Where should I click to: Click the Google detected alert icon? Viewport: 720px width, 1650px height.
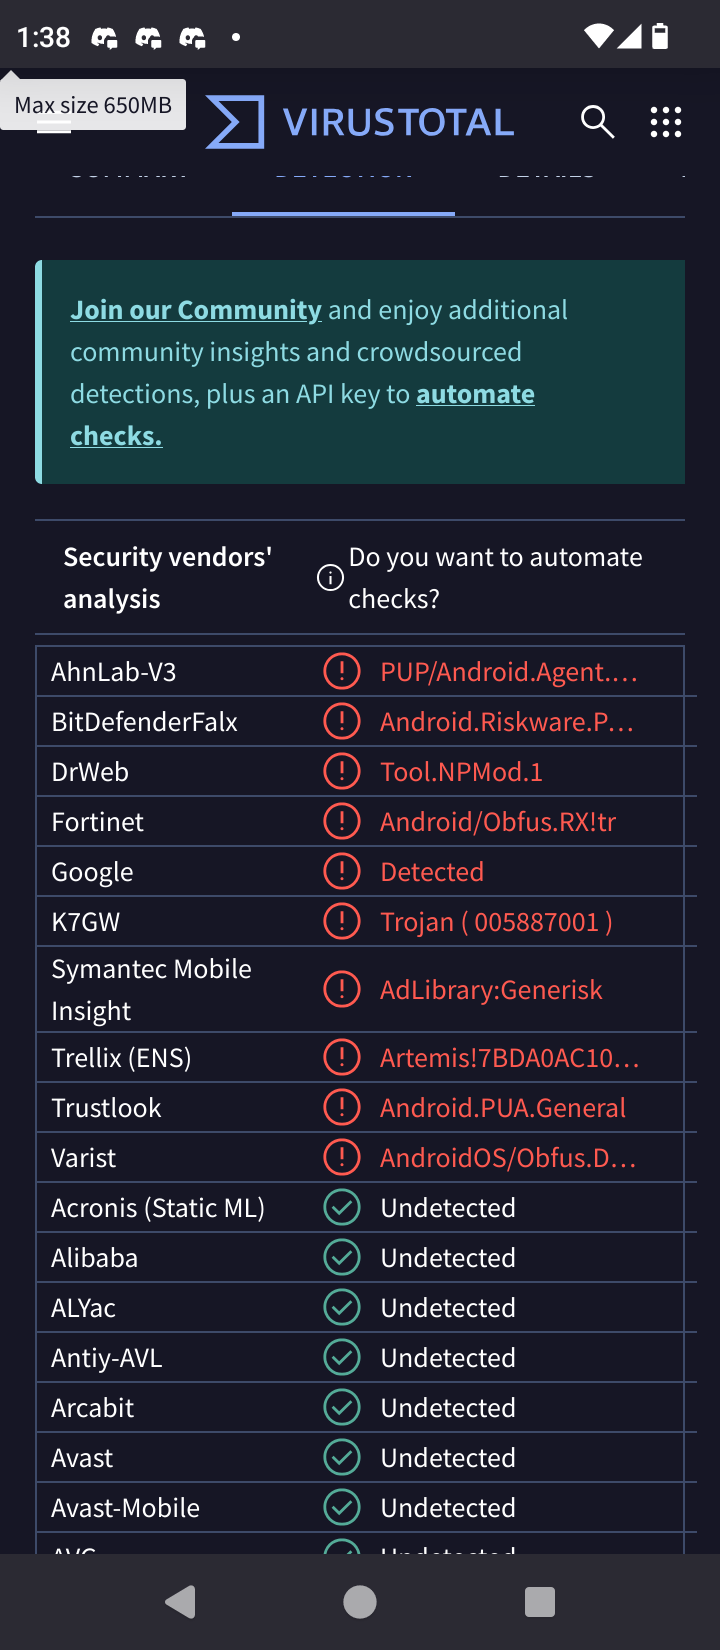point(342,871)
